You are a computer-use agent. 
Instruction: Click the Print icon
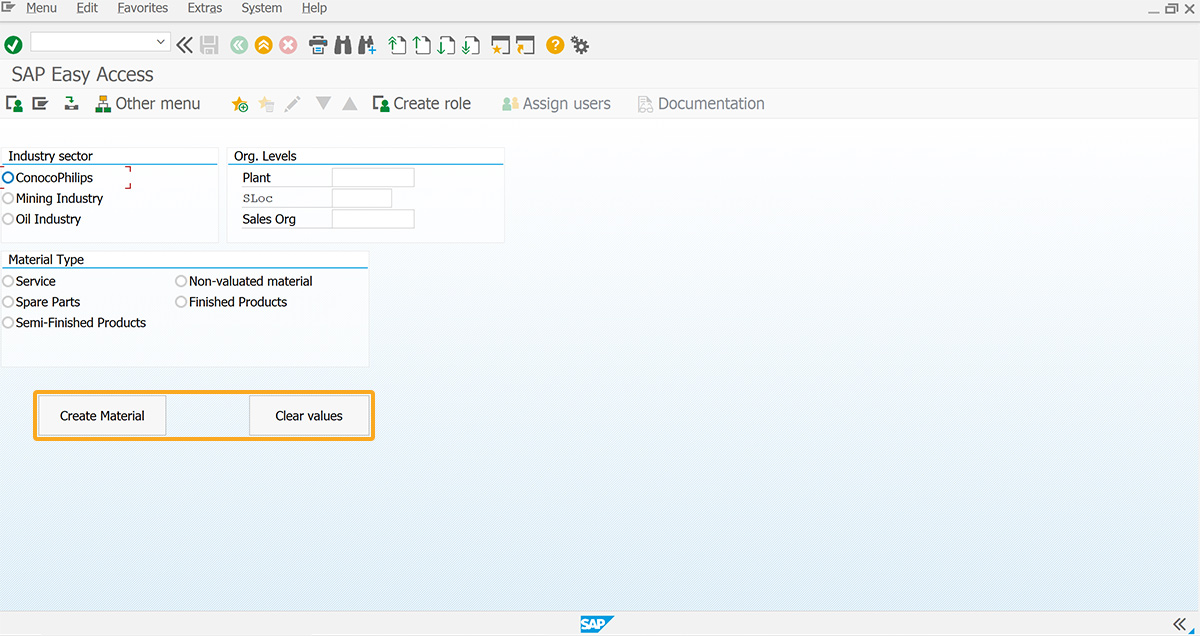coord(319,45)
